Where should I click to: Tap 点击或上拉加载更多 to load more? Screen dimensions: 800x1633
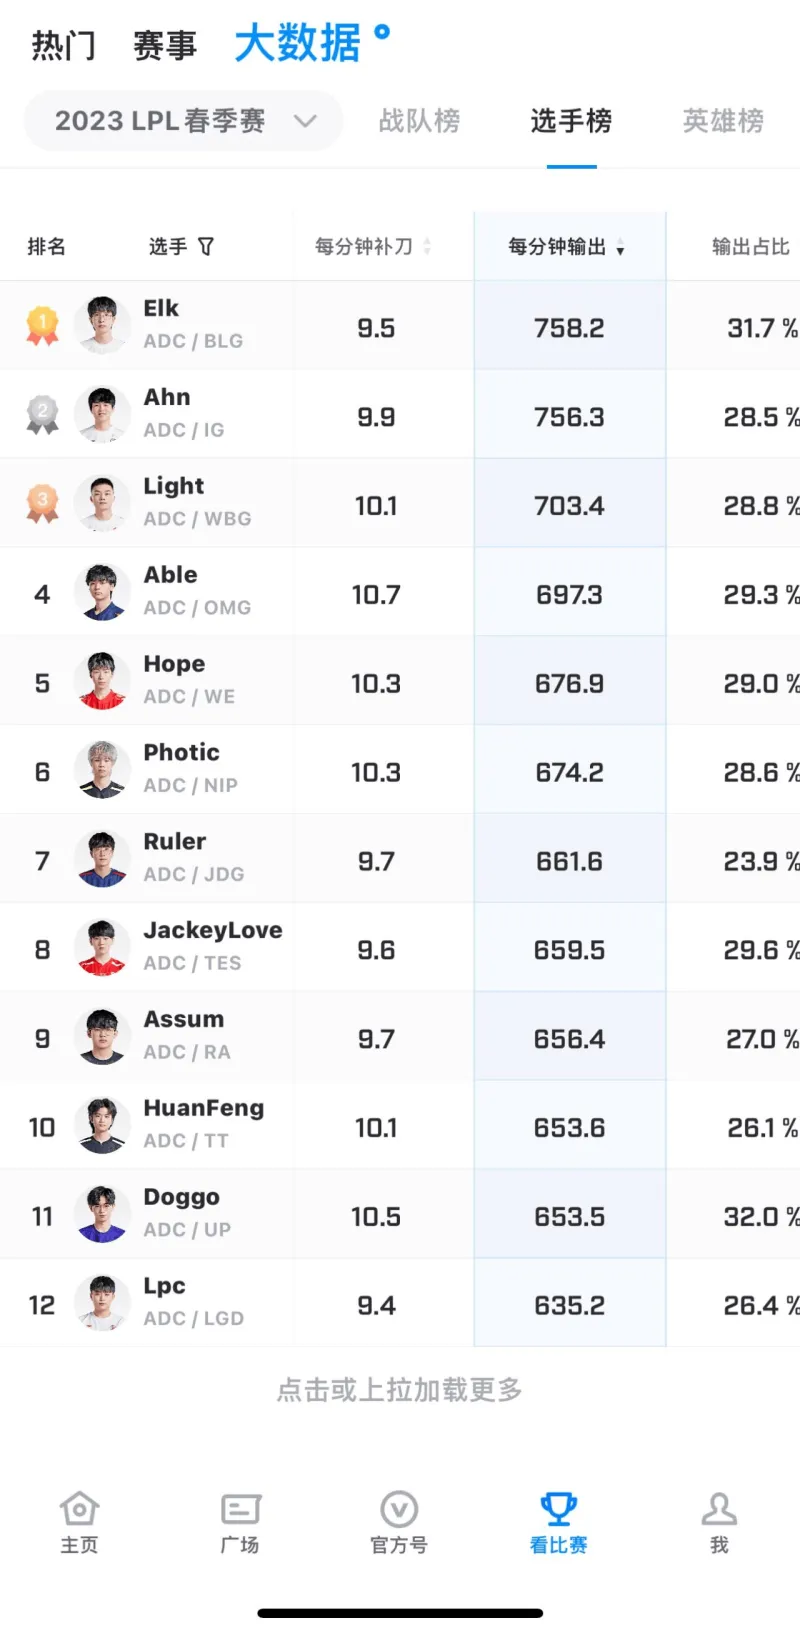coord(400,1390)
